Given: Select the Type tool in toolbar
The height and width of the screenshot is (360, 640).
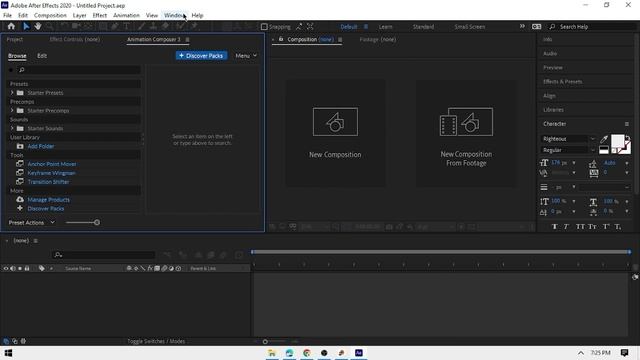Looking at the screenshot, I should [127, 26].
